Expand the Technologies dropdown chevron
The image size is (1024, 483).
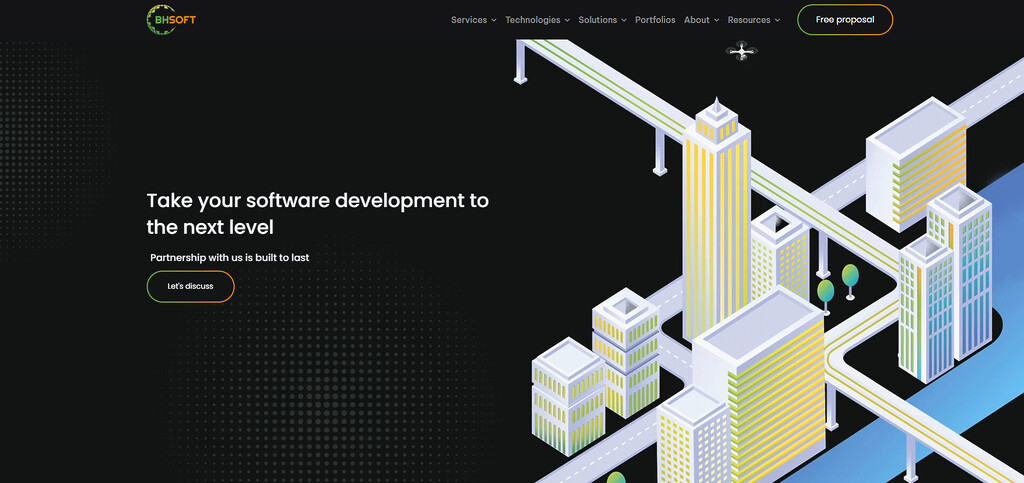567,20
